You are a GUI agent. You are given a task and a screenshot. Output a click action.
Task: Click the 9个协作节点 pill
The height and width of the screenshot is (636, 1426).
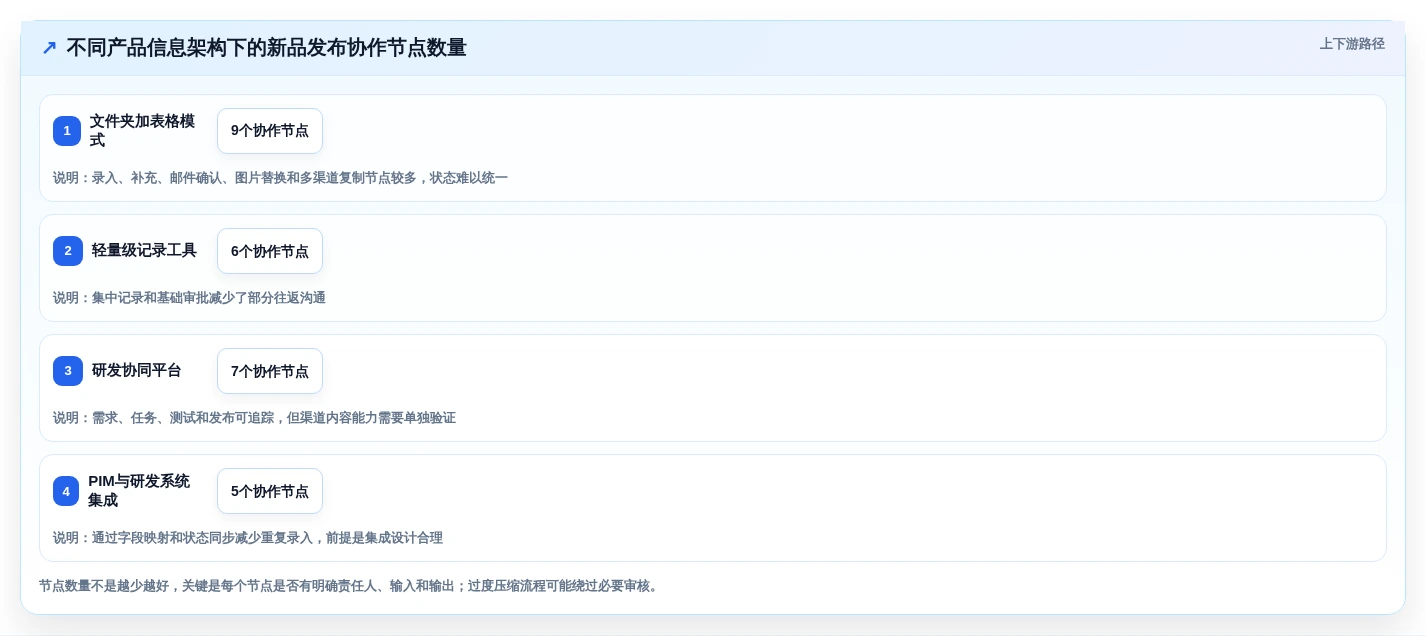(270, 131)
